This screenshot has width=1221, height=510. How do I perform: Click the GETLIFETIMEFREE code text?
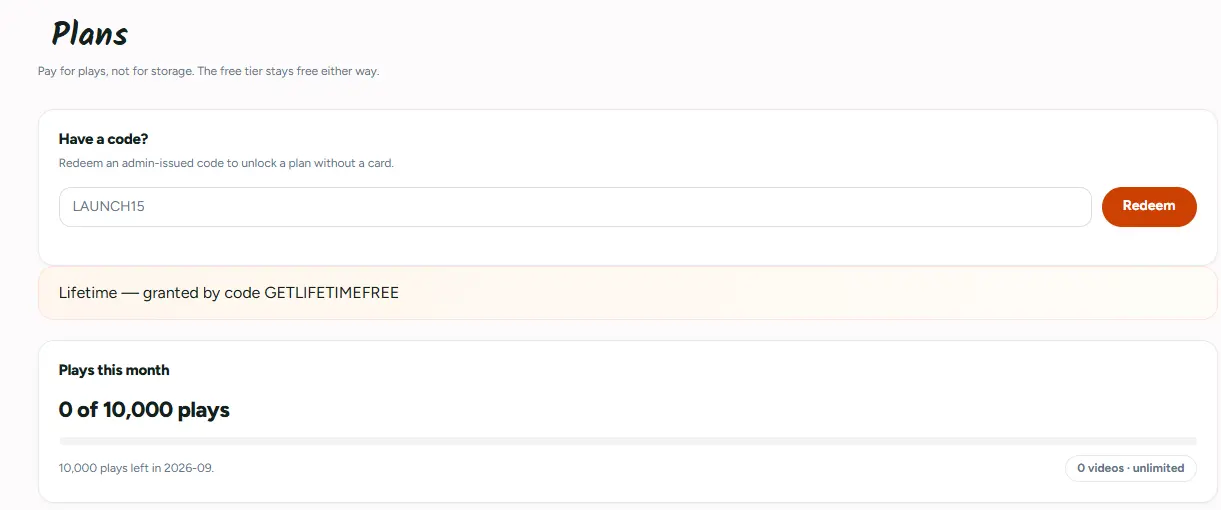(x=331, y=293)
